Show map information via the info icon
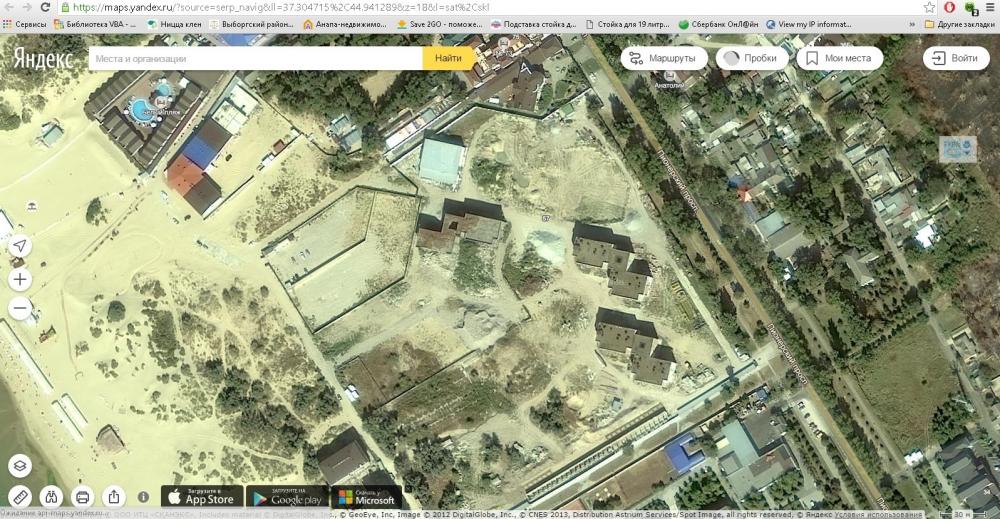This screenshot has width=1000, height=519. point(143,497)
